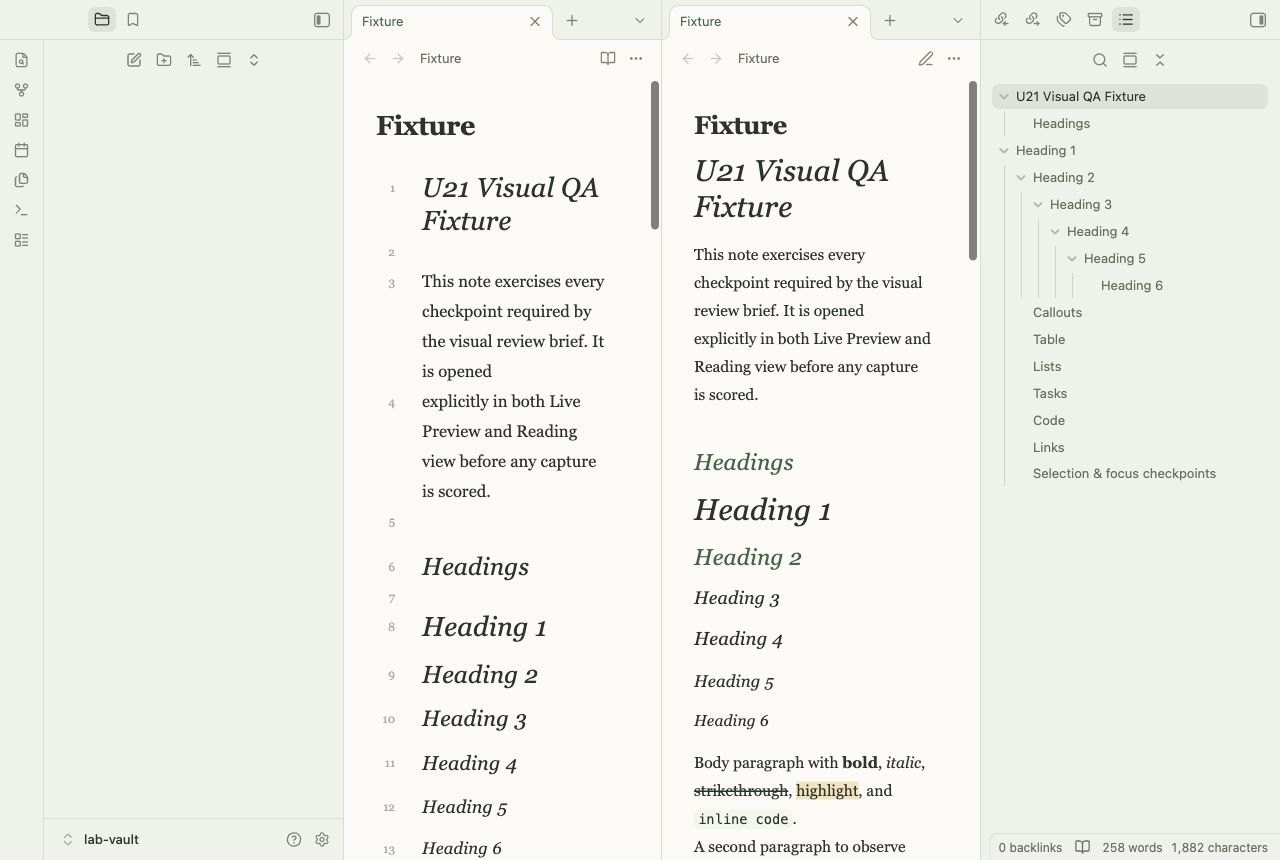Switch right pane to editing view
1280x860 pixels.
926,58
